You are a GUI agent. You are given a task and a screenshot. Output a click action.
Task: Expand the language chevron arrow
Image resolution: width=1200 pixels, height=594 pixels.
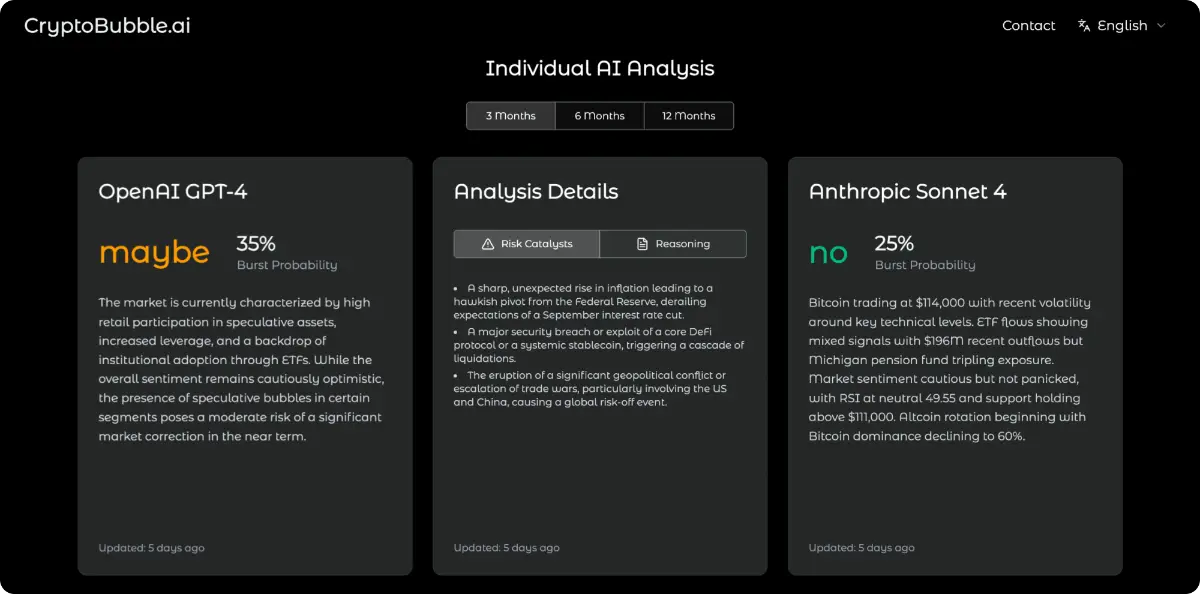1161,26
